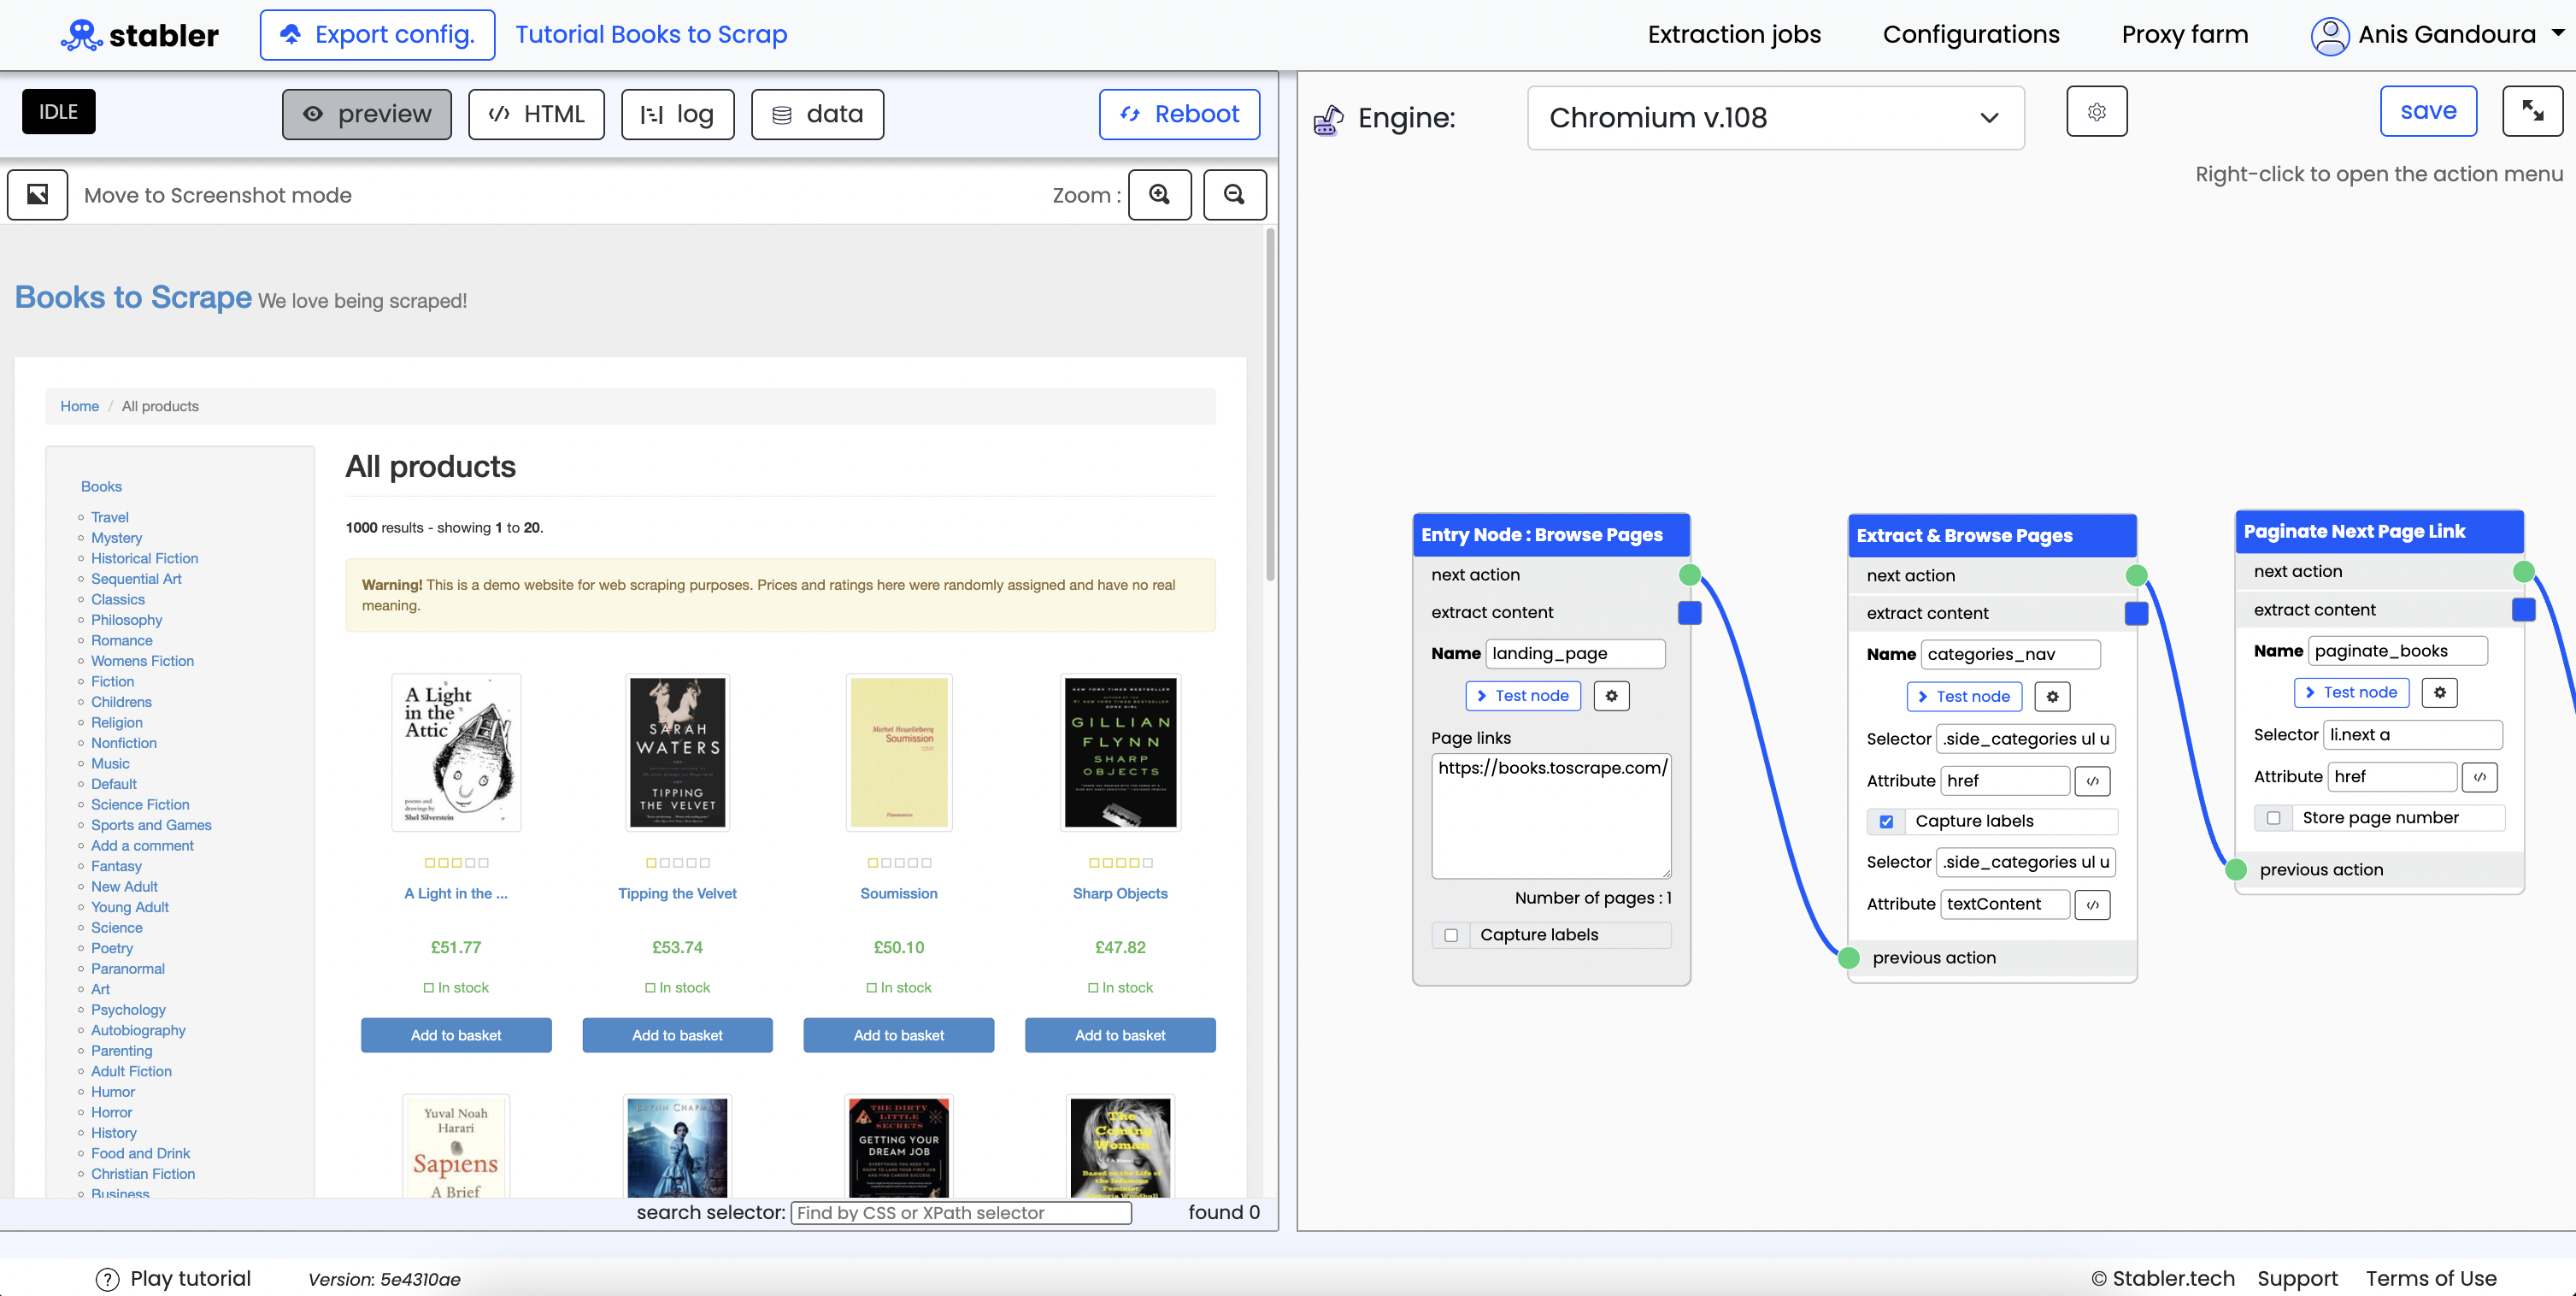
Task: Open Configurations menu
Action: [x=1971, y=35]
